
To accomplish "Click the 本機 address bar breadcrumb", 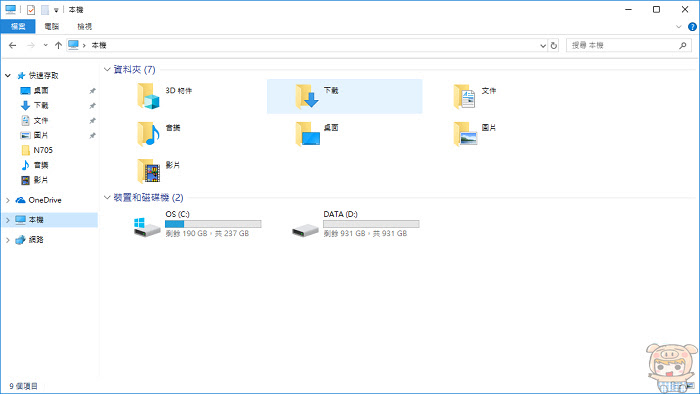I will (99, 45).
